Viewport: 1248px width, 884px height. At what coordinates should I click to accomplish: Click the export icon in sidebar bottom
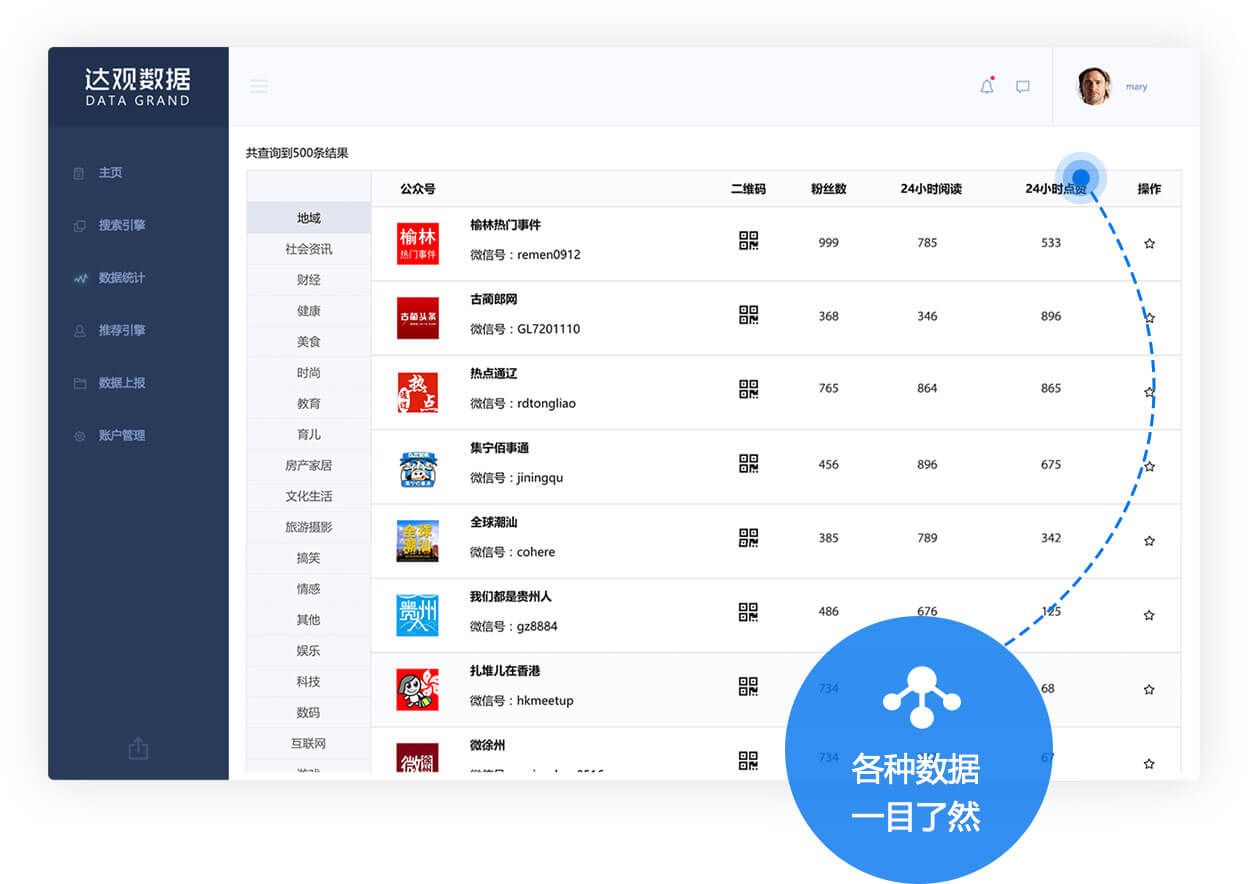tap(138, 748)
